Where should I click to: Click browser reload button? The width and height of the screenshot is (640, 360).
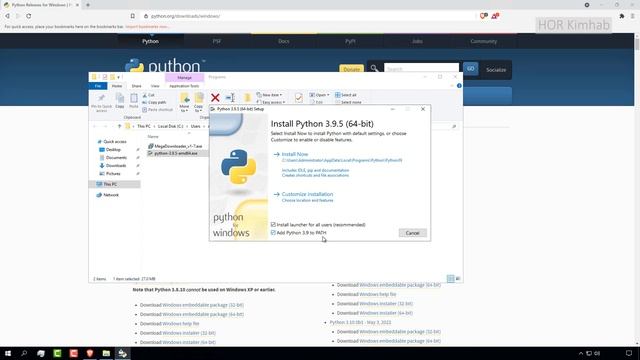29,16
